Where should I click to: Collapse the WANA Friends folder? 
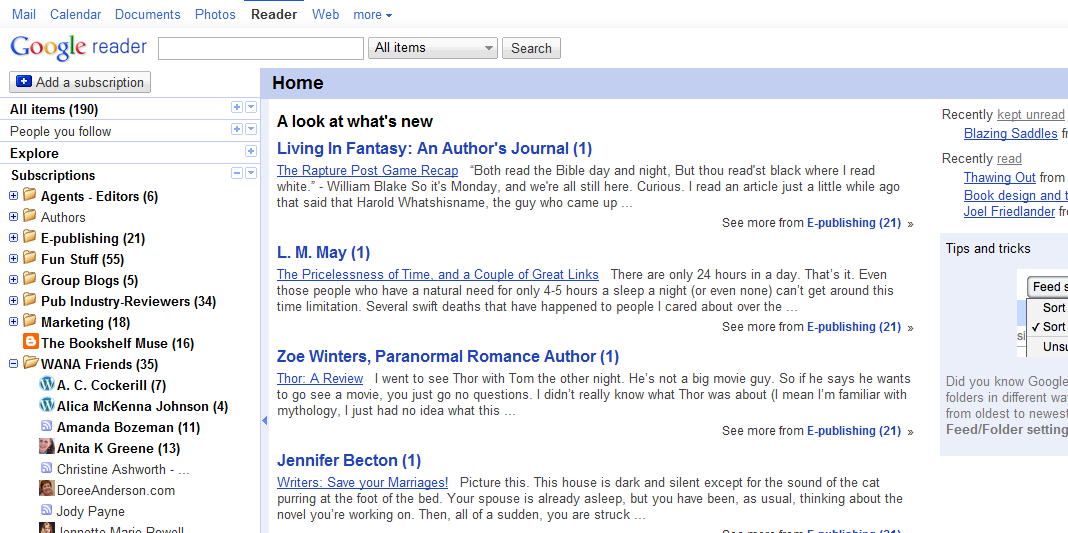[x=13, y=364]
